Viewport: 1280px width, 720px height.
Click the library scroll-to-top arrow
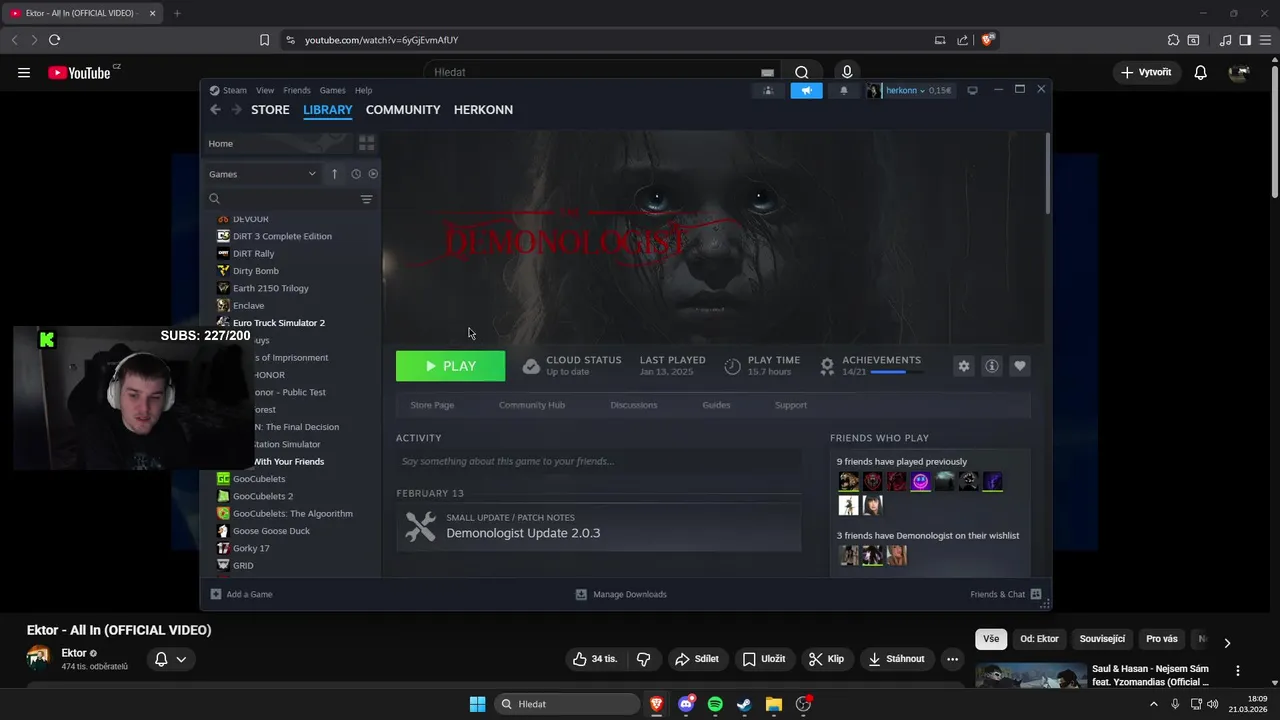tap(334, 174)
